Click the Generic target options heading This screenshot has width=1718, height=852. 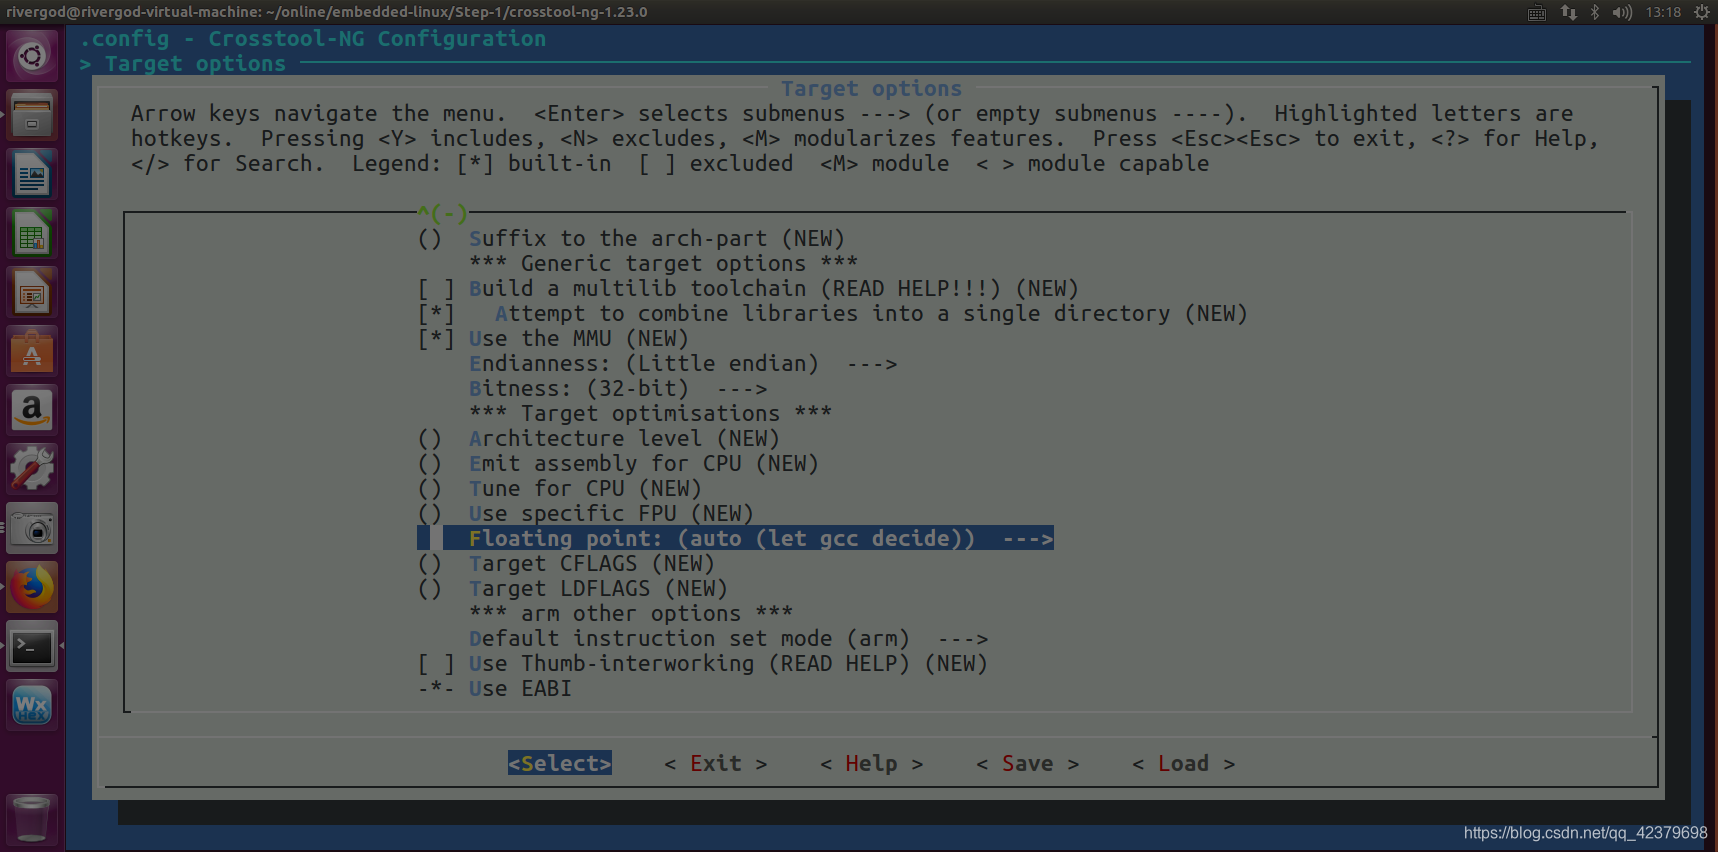pos(663,264)
